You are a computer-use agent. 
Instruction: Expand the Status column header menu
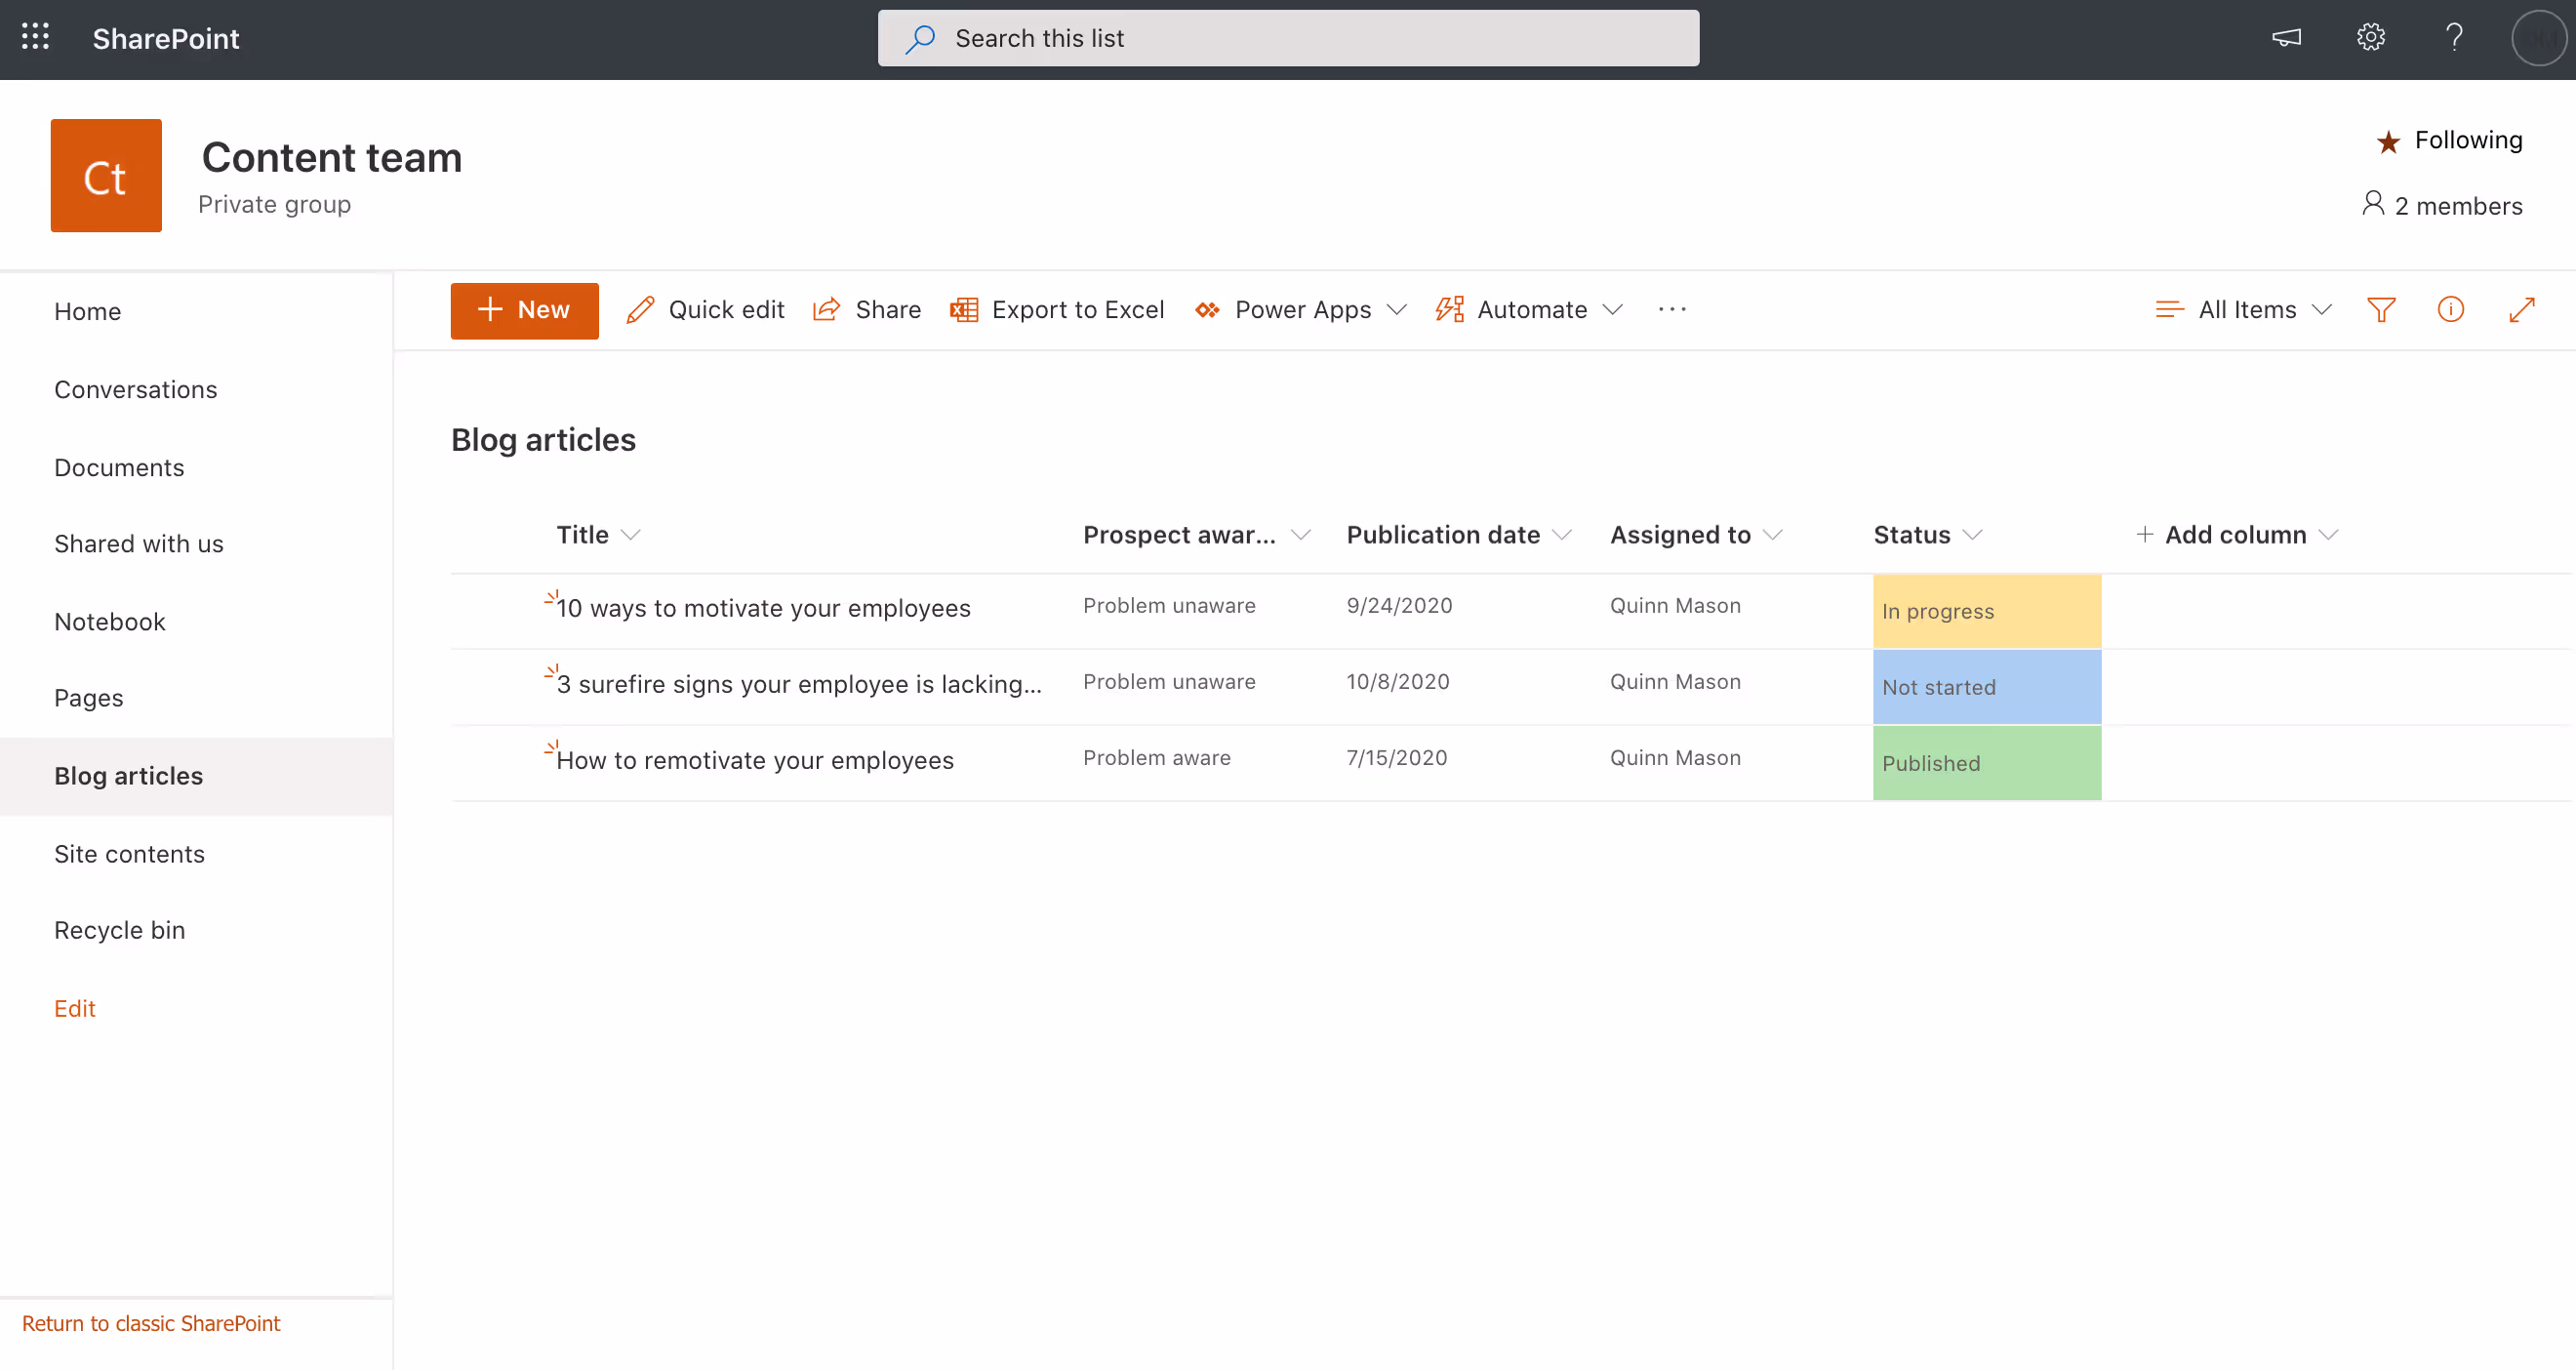click(x=1971, y=535)
